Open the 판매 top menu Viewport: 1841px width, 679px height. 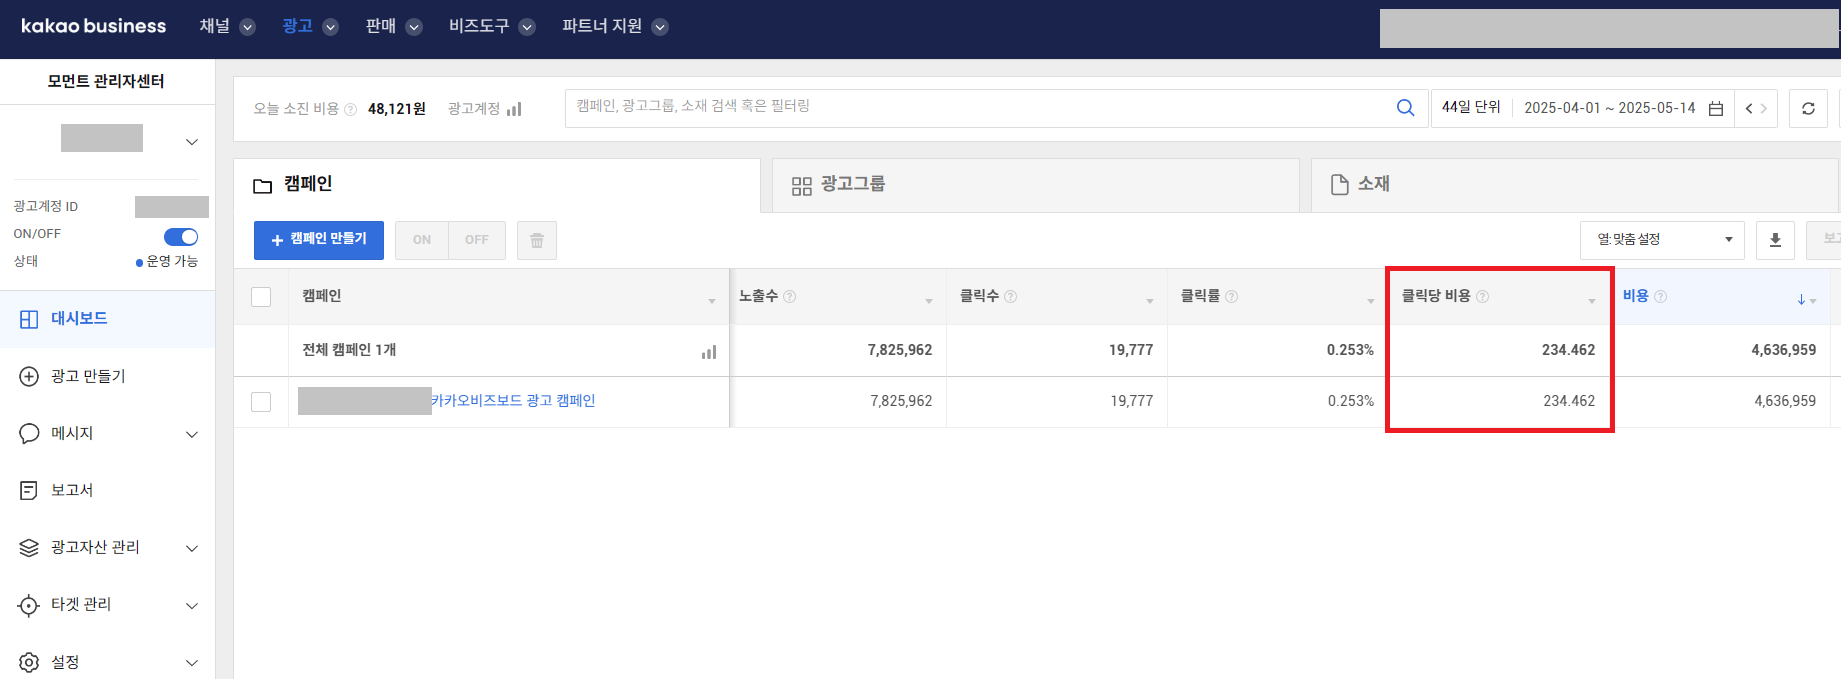point(393,26)
